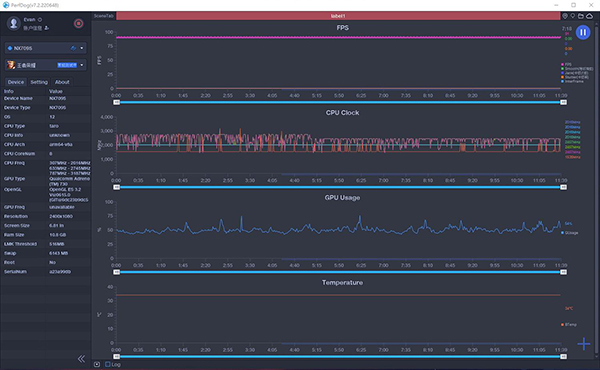Pause the performance recording
The width and height of the screenshot is (600, 370).
click(x=583, y=33)
